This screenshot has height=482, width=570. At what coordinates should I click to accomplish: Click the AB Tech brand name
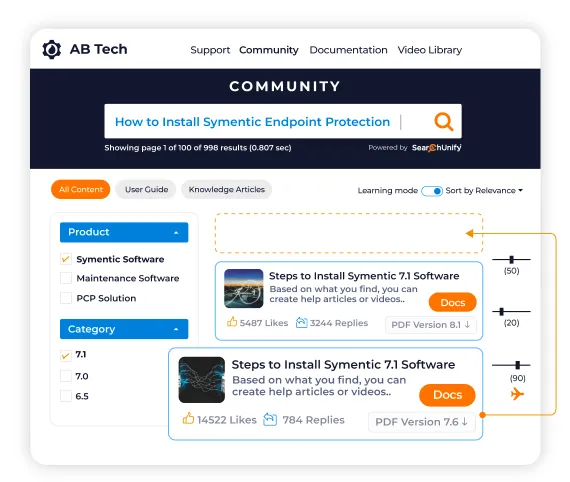pos(99,49)
